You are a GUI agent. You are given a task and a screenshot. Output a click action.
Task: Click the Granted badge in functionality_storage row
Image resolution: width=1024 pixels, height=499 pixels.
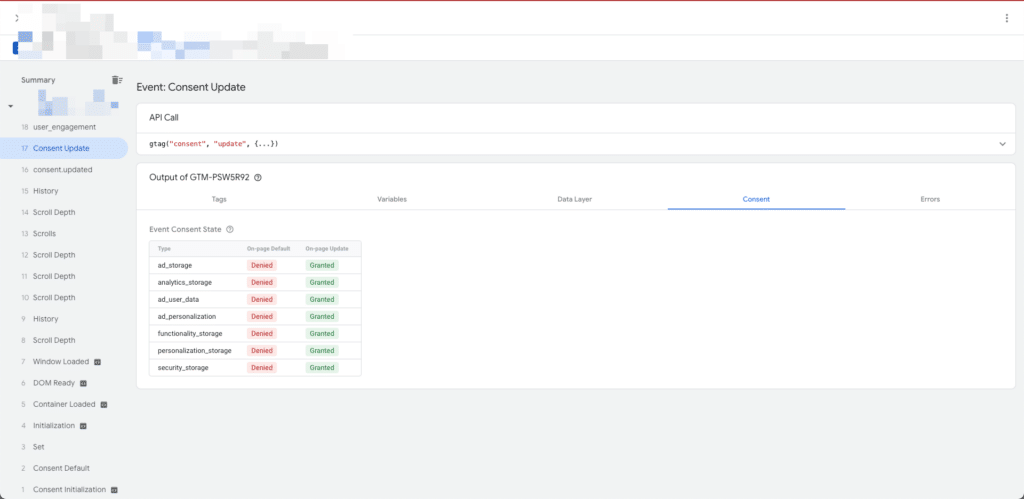pos(322,334)
